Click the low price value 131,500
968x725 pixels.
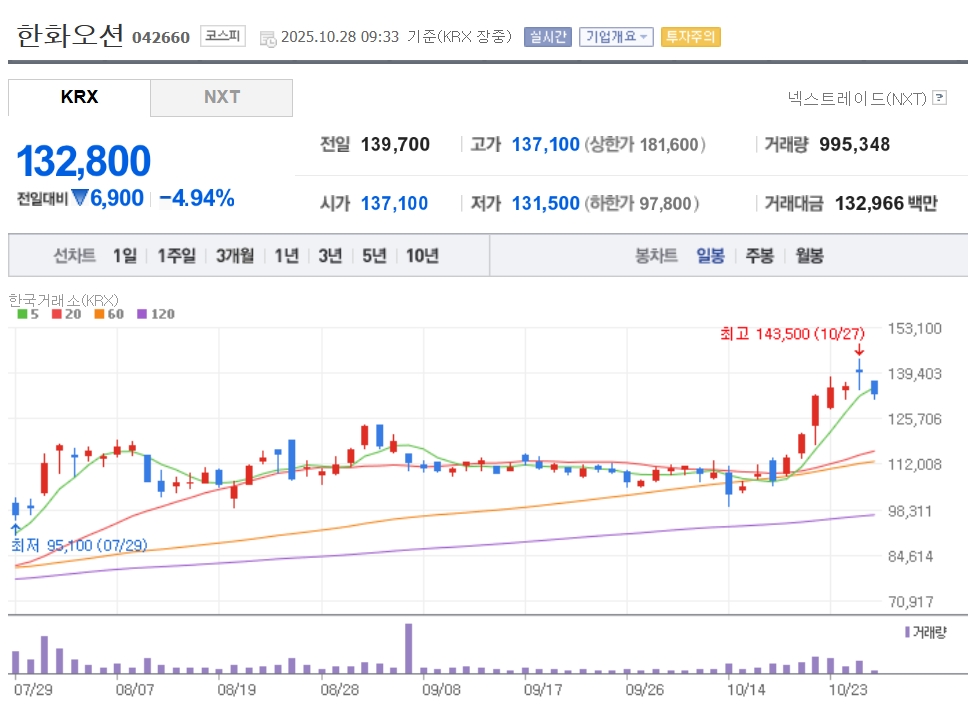pyautogui.click(x=546, y=203)
